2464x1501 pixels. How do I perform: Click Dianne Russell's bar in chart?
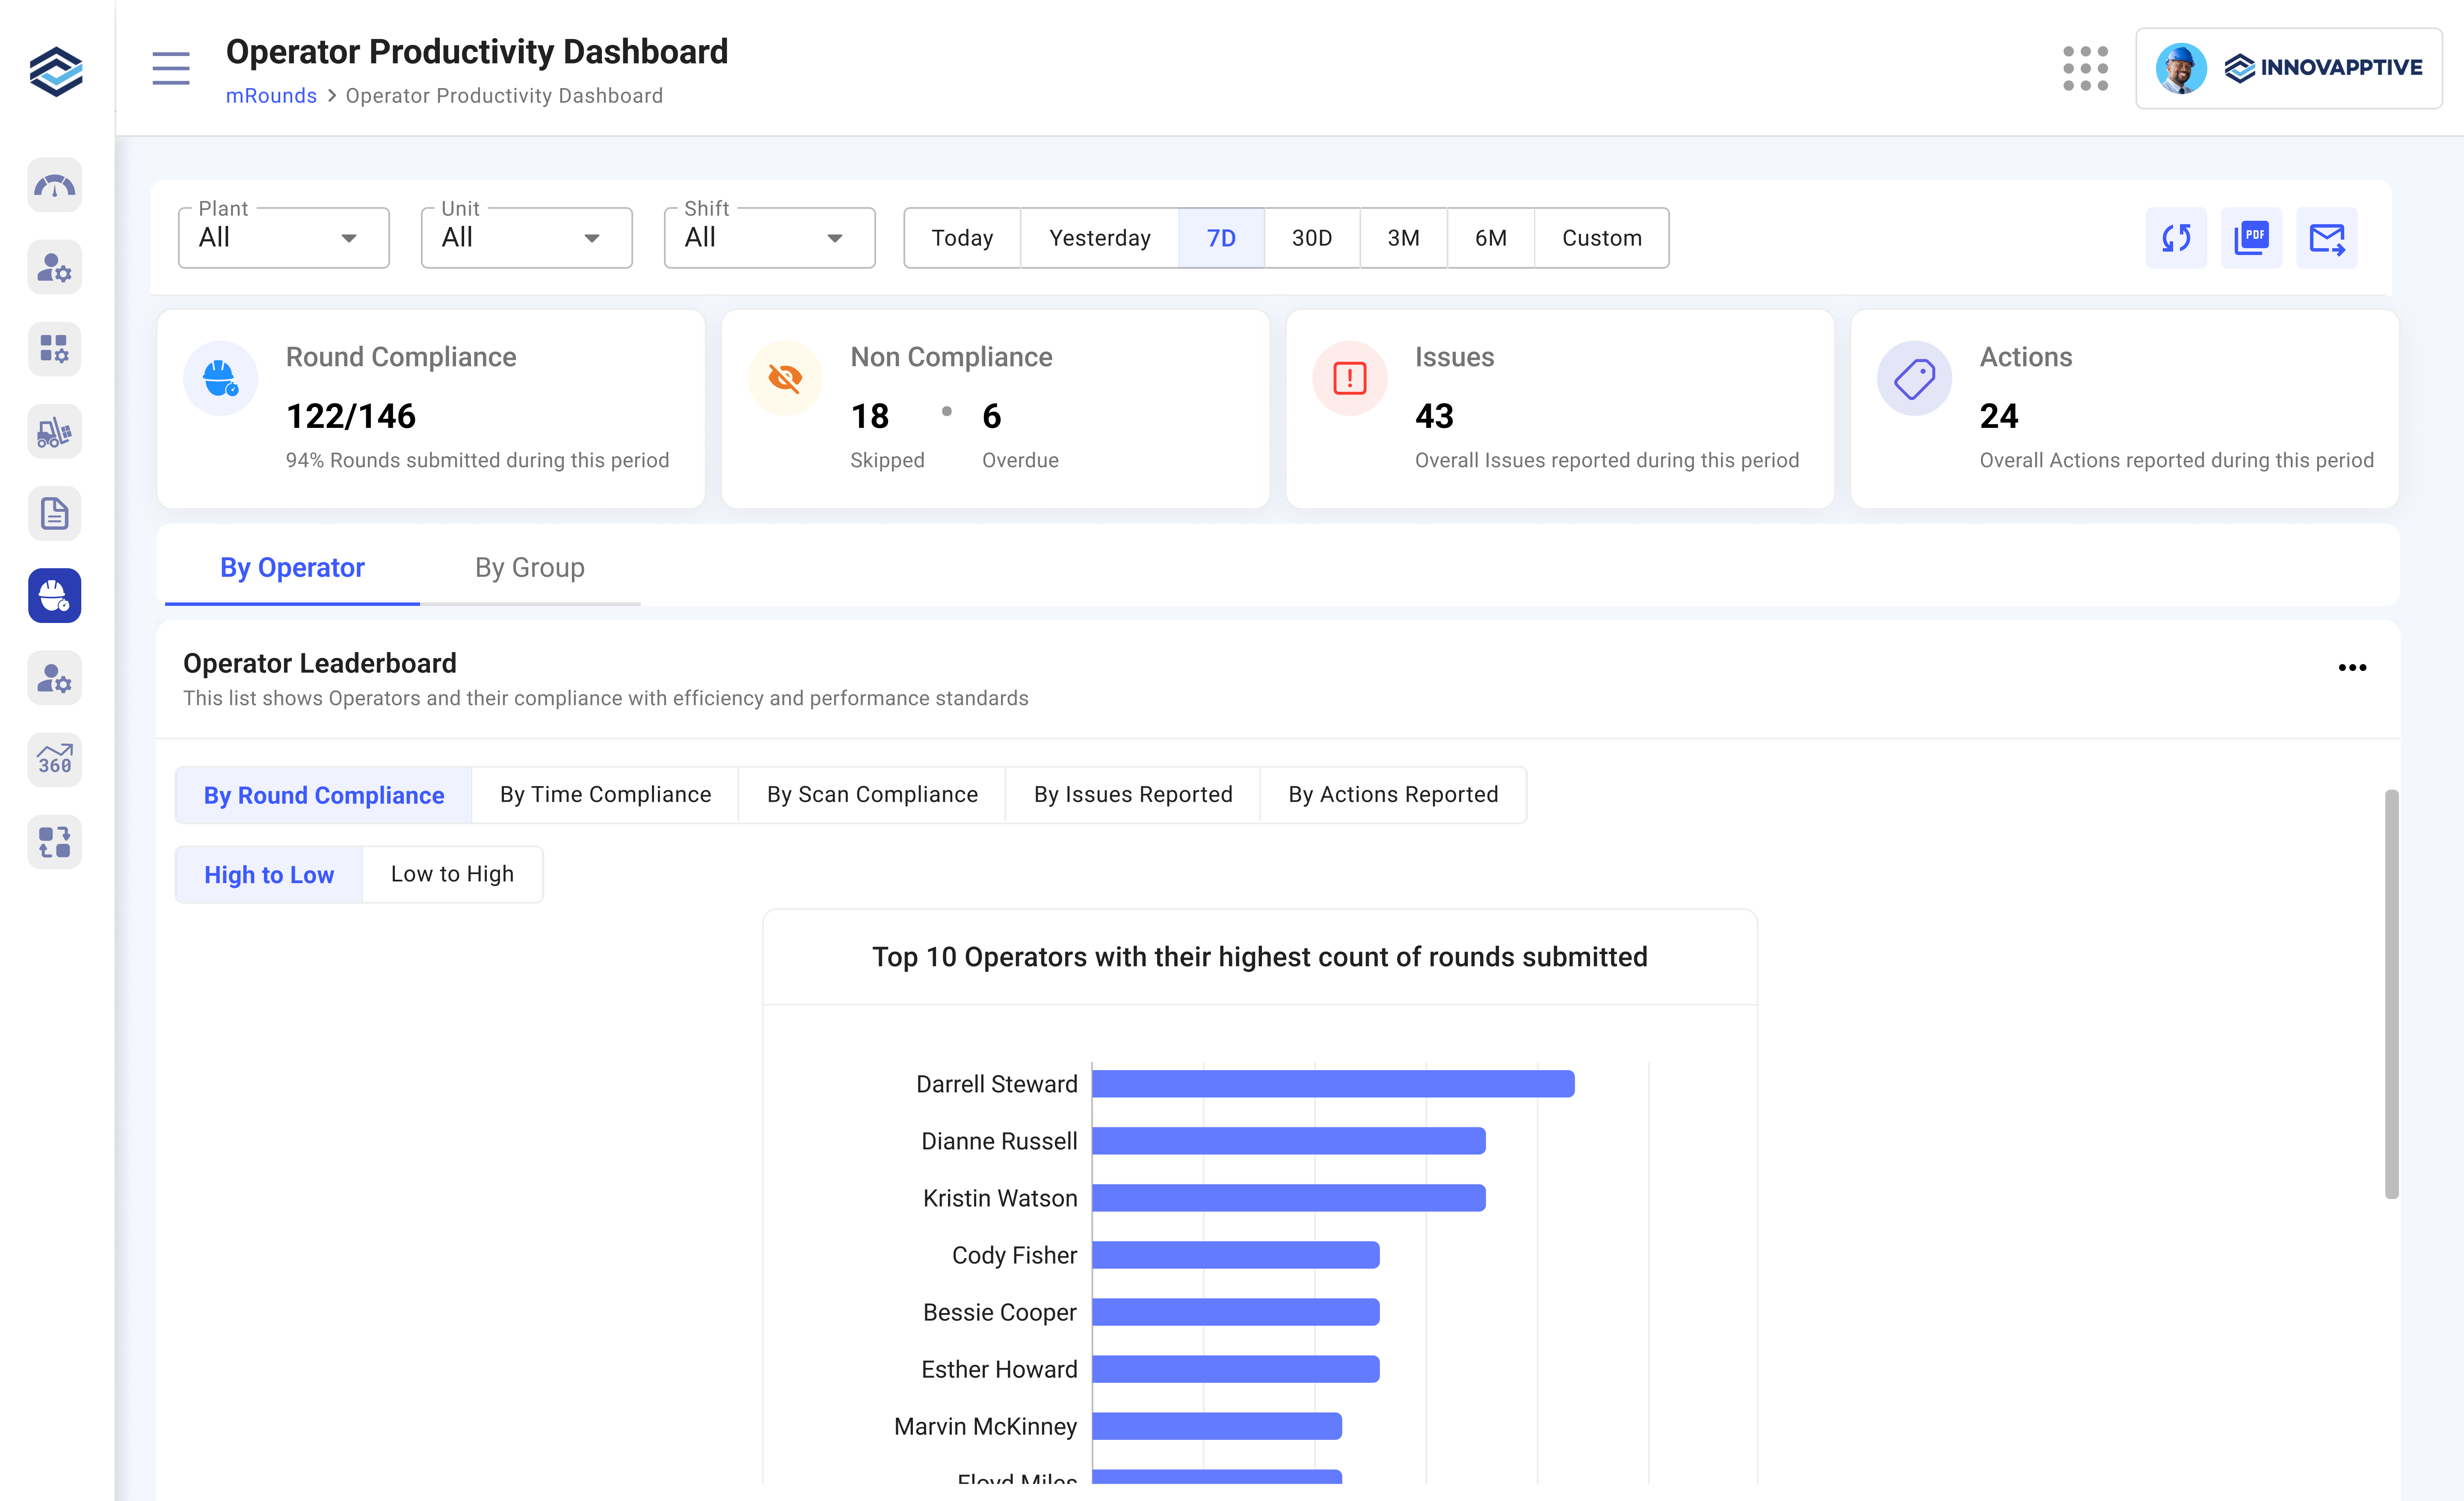(1289, 1141)
